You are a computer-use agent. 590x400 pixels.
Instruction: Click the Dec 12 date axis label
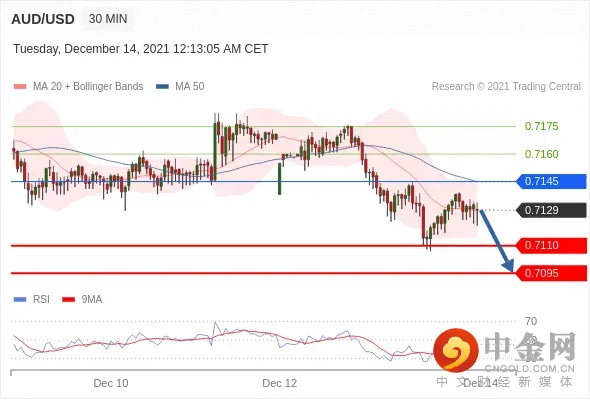pyautogui.click(x=279, y=383)
